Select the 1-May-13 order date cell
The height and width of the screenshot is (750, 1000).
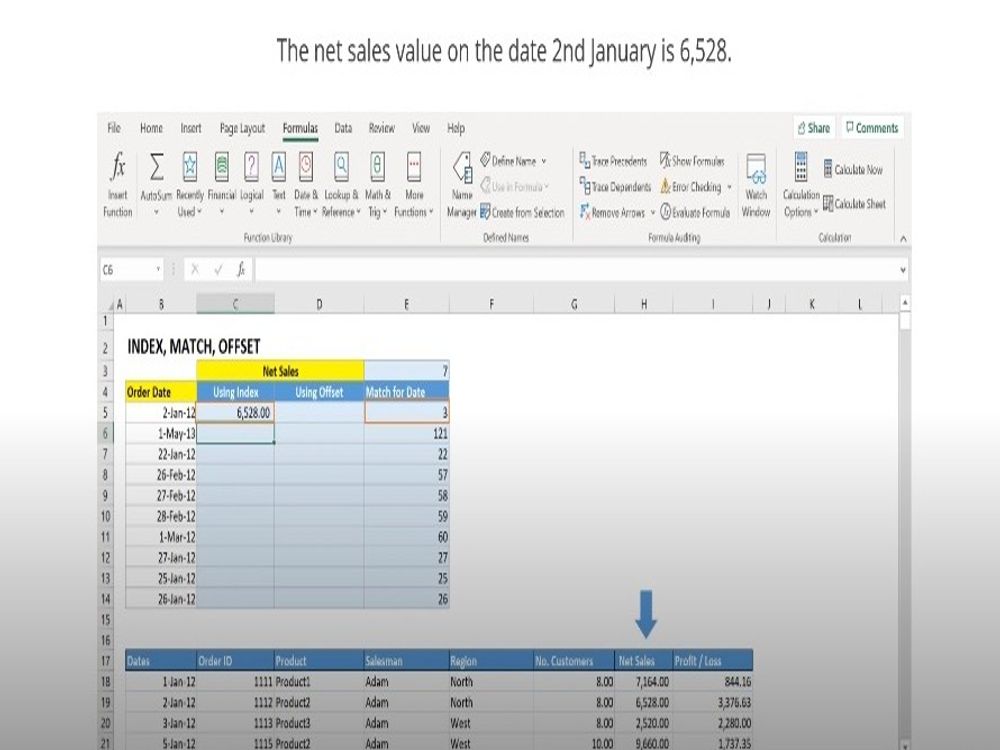(161, 434)
